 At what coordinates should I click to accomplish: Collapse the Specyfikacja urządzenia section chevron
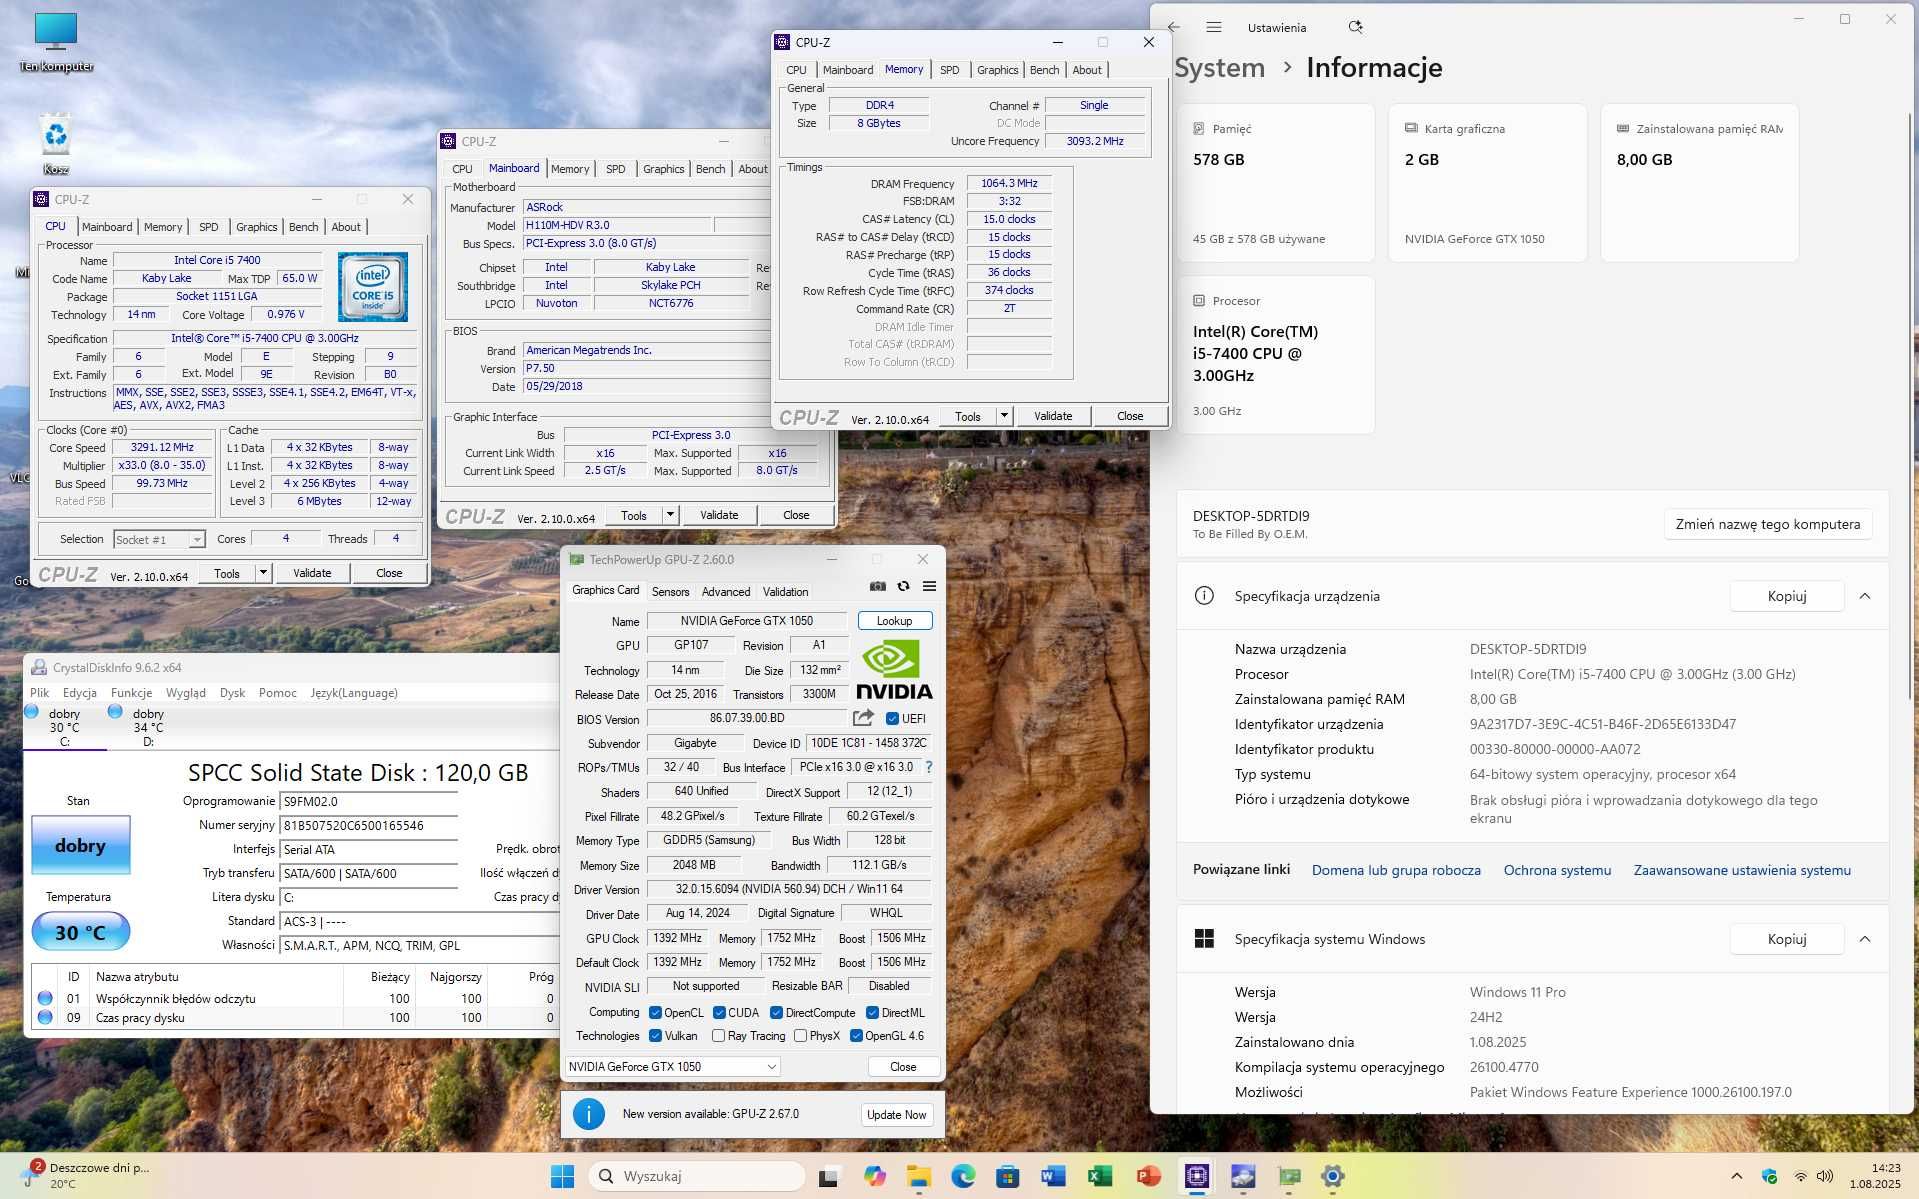(1865, 596)
